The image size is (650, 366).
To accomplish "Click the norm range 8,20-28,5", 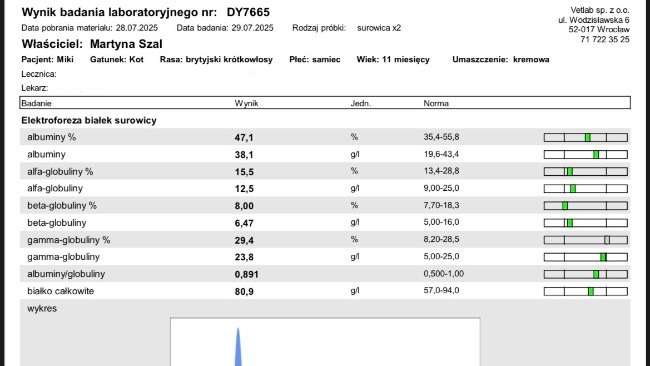I will [441, 239].
